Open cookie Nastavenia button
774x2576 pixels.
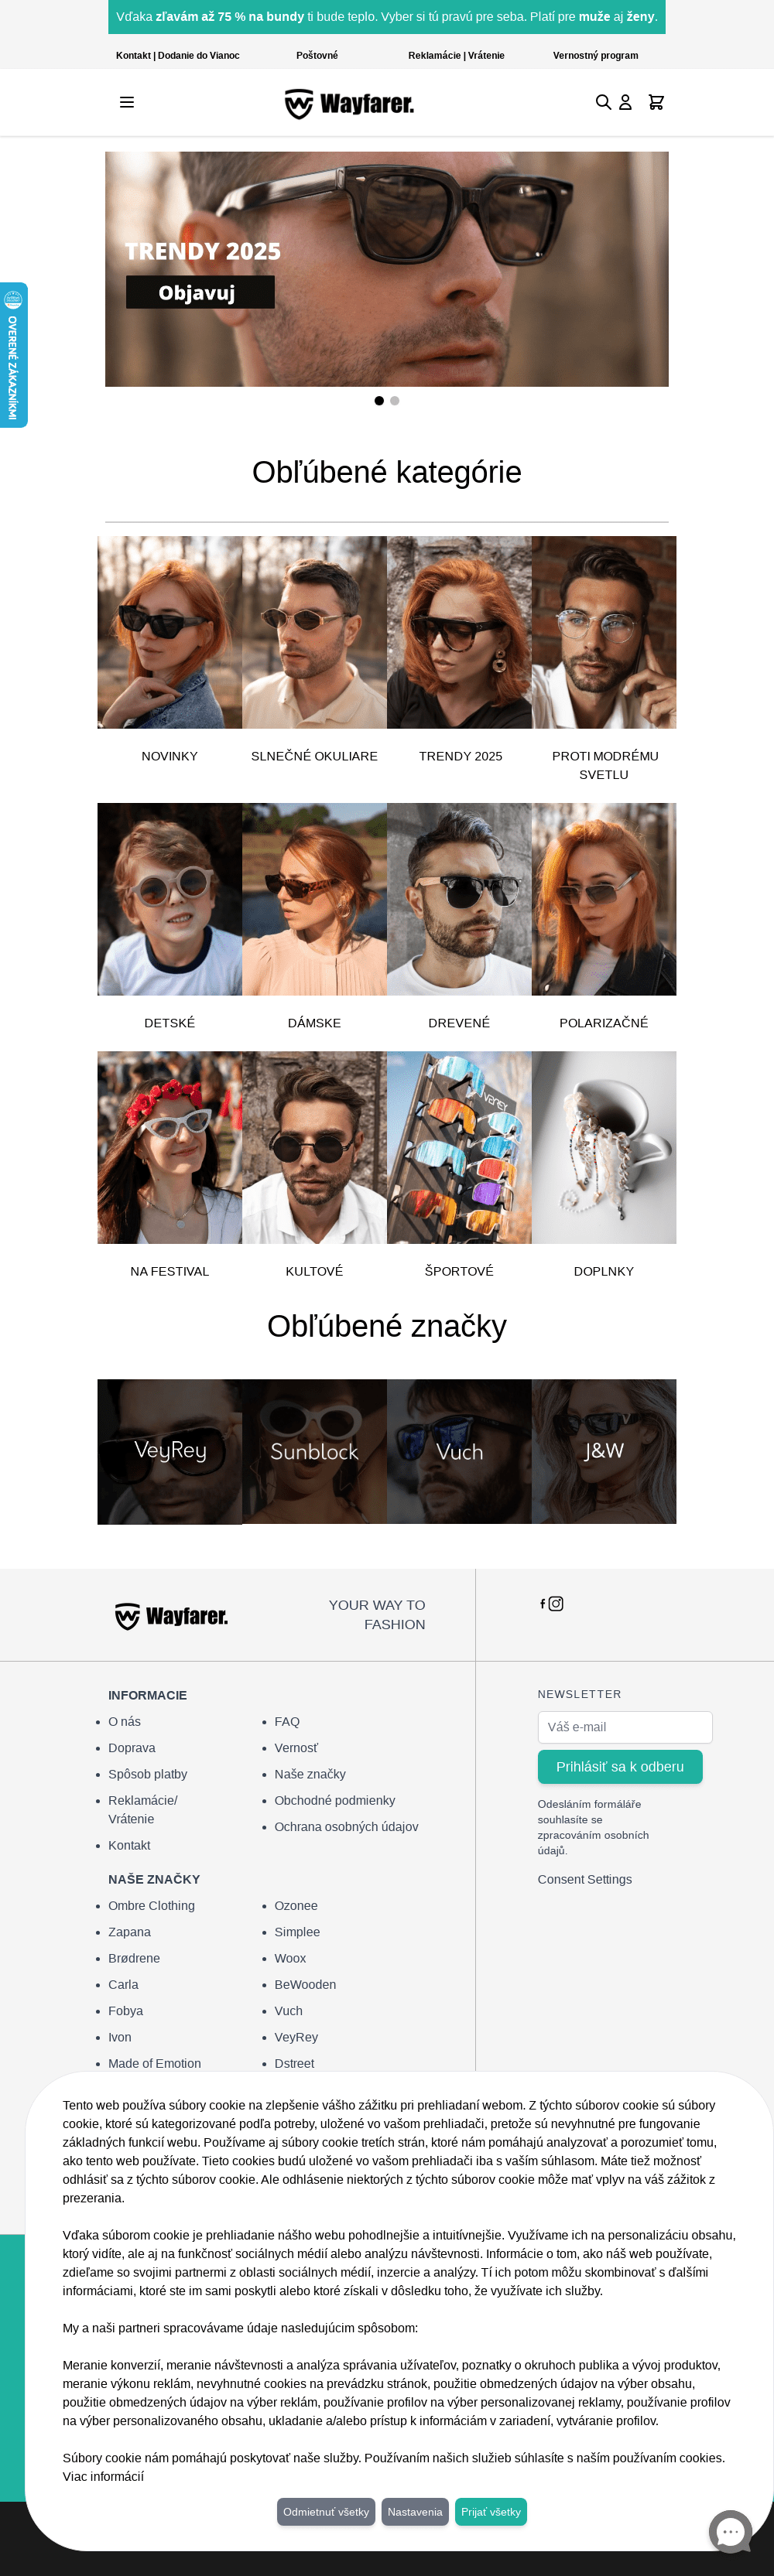(x=415, y=2512)
